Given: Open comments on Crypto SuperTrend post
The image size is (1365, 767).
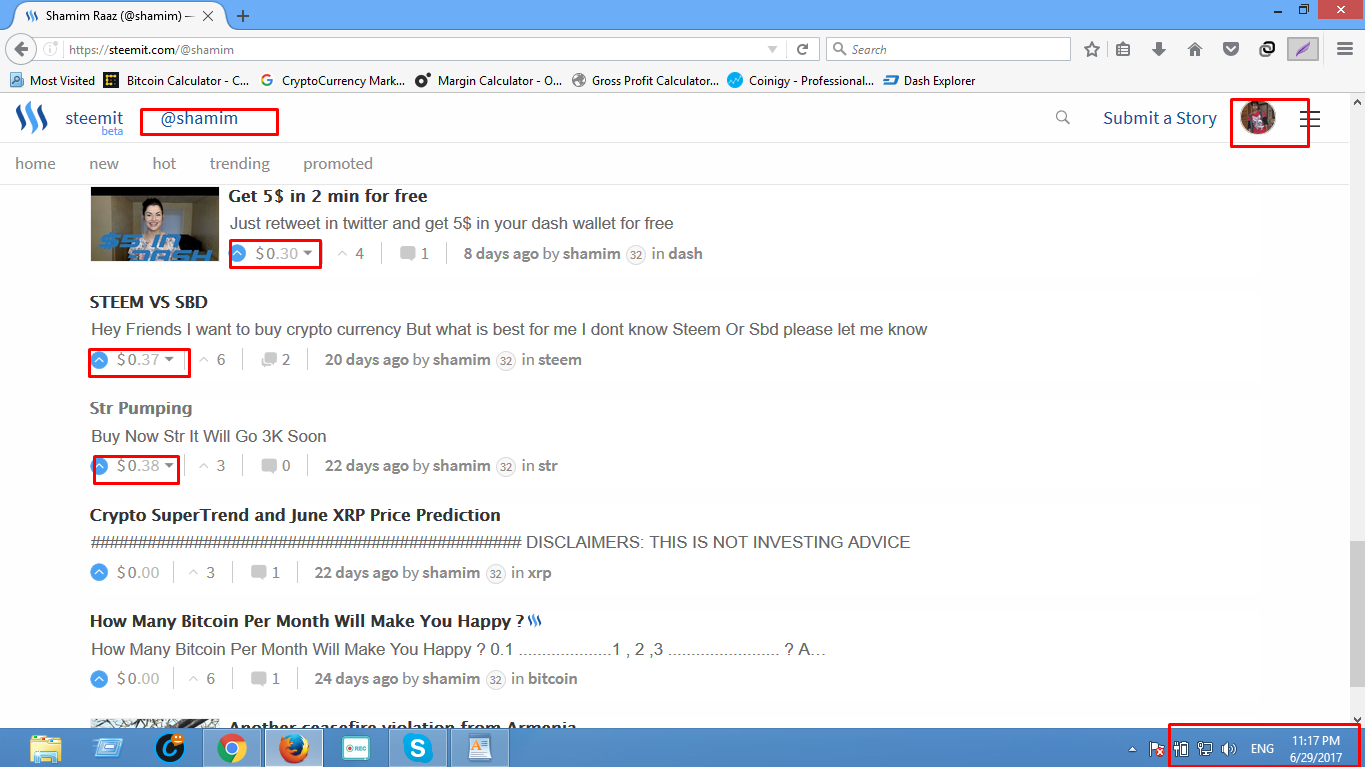Looking at the screenshot, I should click(x=265, y=573).
